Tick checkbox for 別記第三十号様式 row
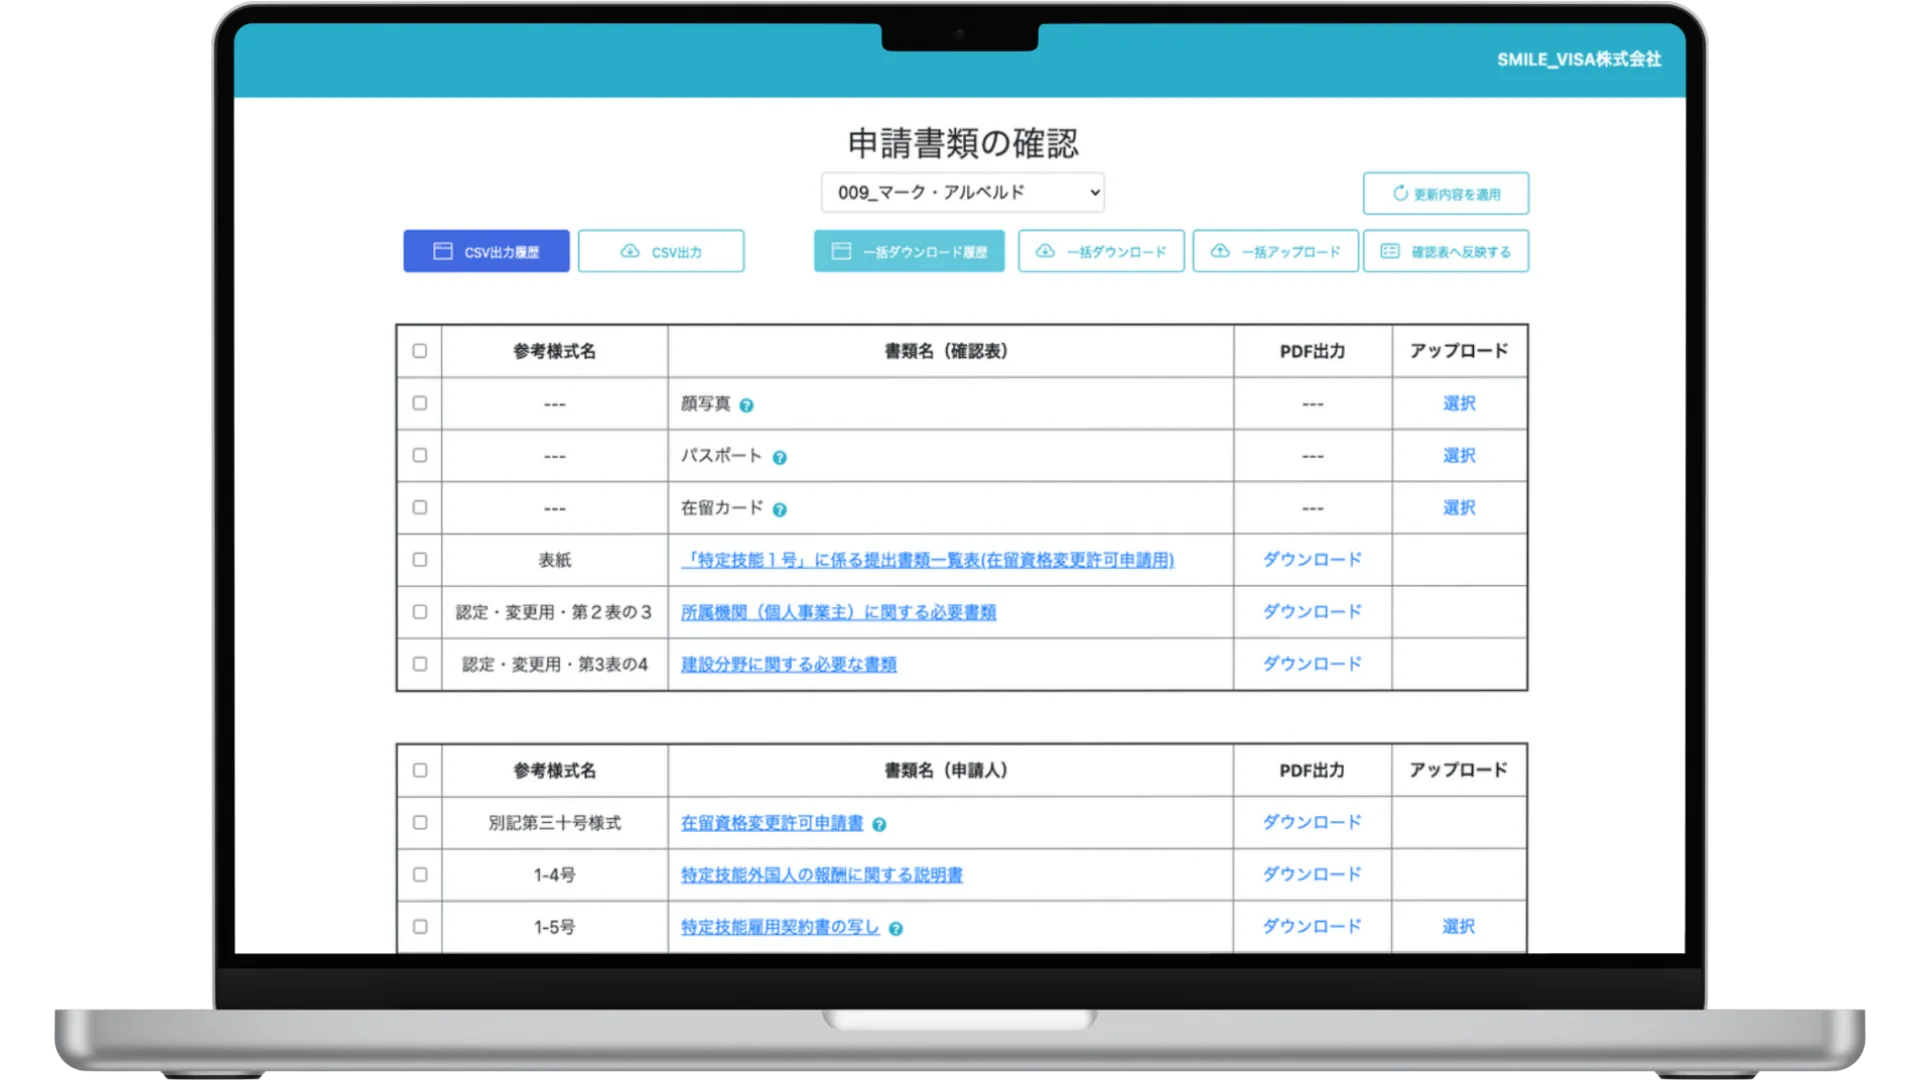 click(x=419, y=822)
